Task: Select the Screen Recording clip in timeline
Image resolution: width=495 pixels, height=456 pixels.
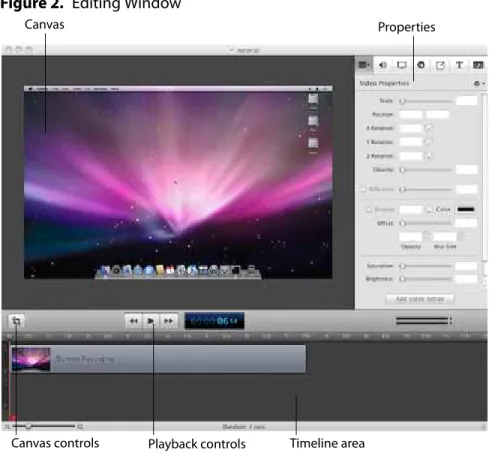Action: point(158,359)
